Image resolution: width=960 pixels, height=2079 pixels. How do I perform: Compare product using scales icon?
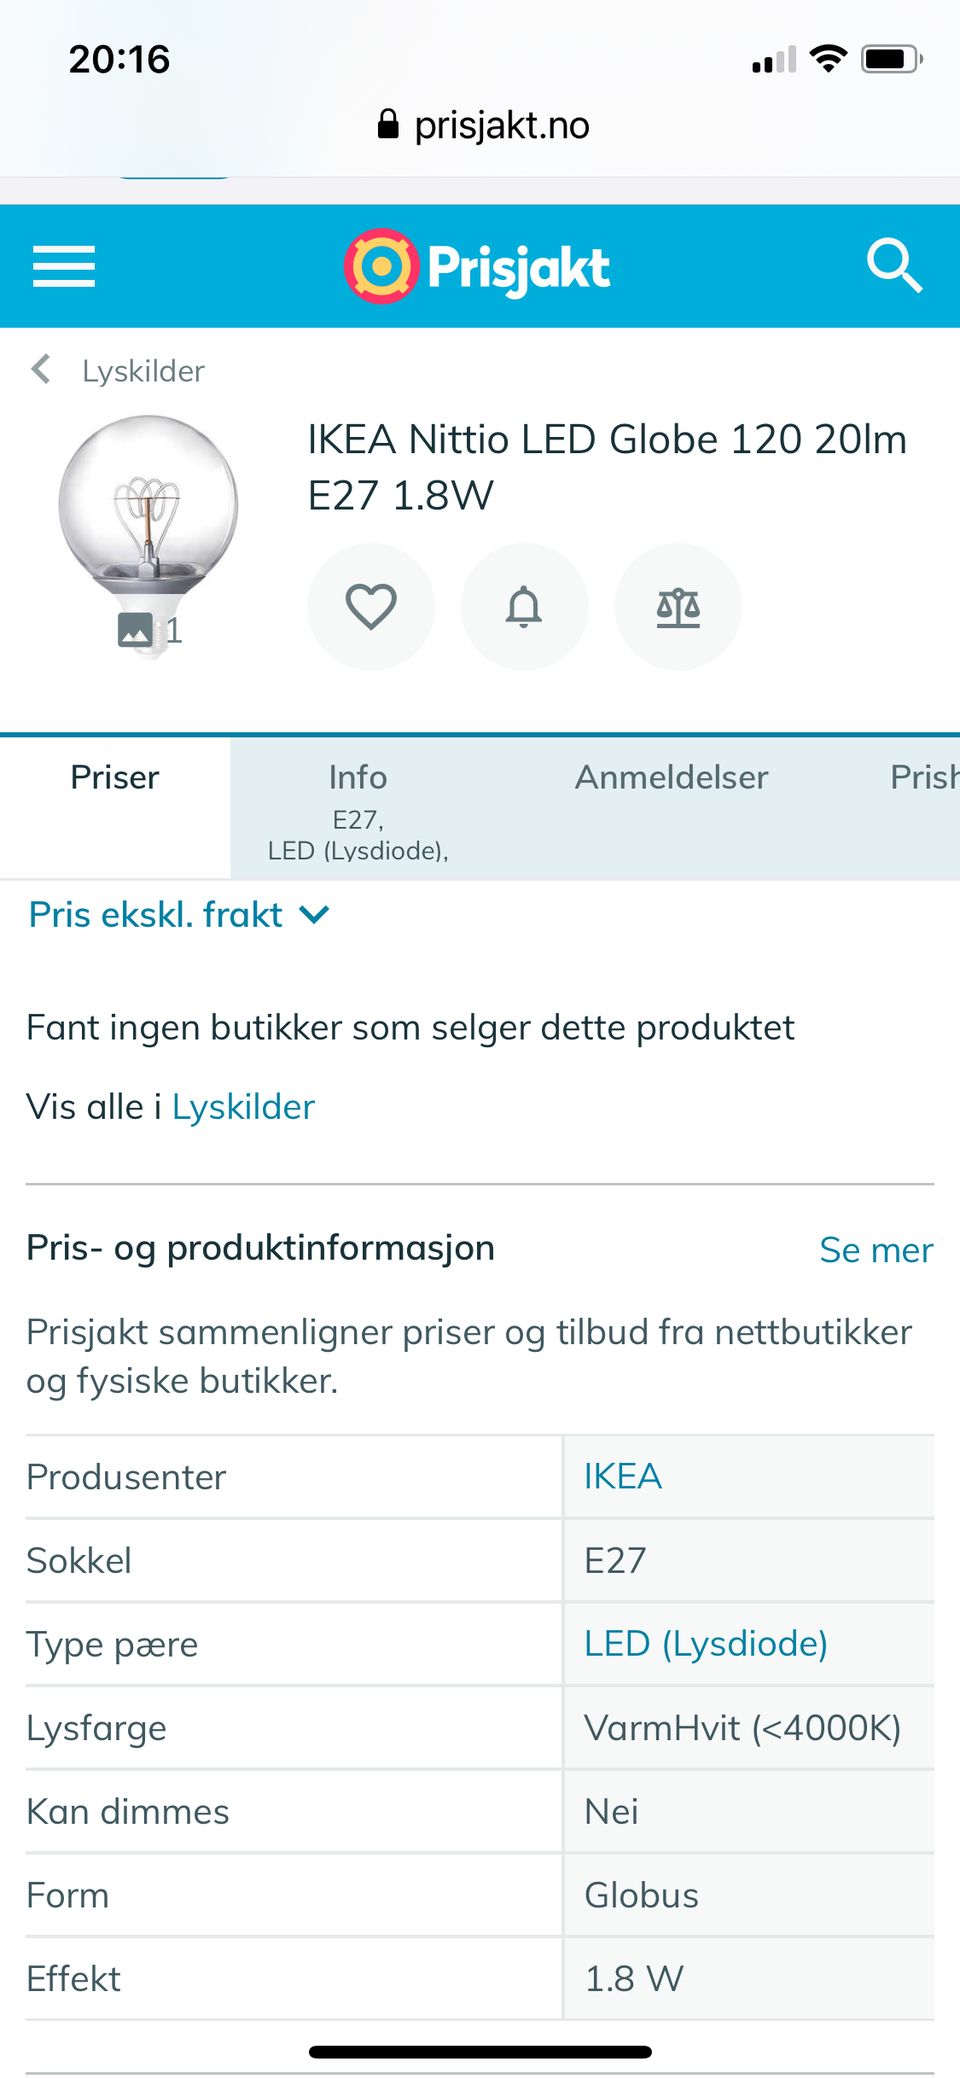click(678, 607)
